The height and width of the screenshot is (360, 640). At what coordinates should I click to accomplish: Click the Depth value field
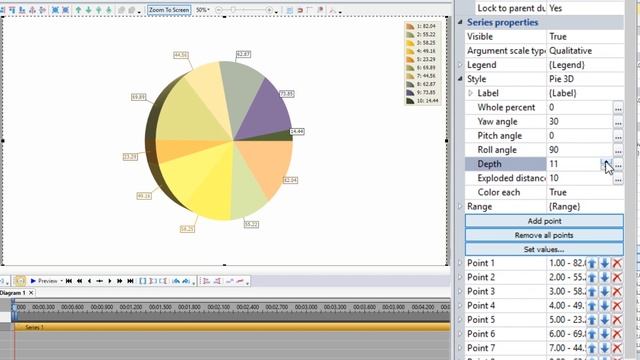pyautogui.click(x=573, y=164)
